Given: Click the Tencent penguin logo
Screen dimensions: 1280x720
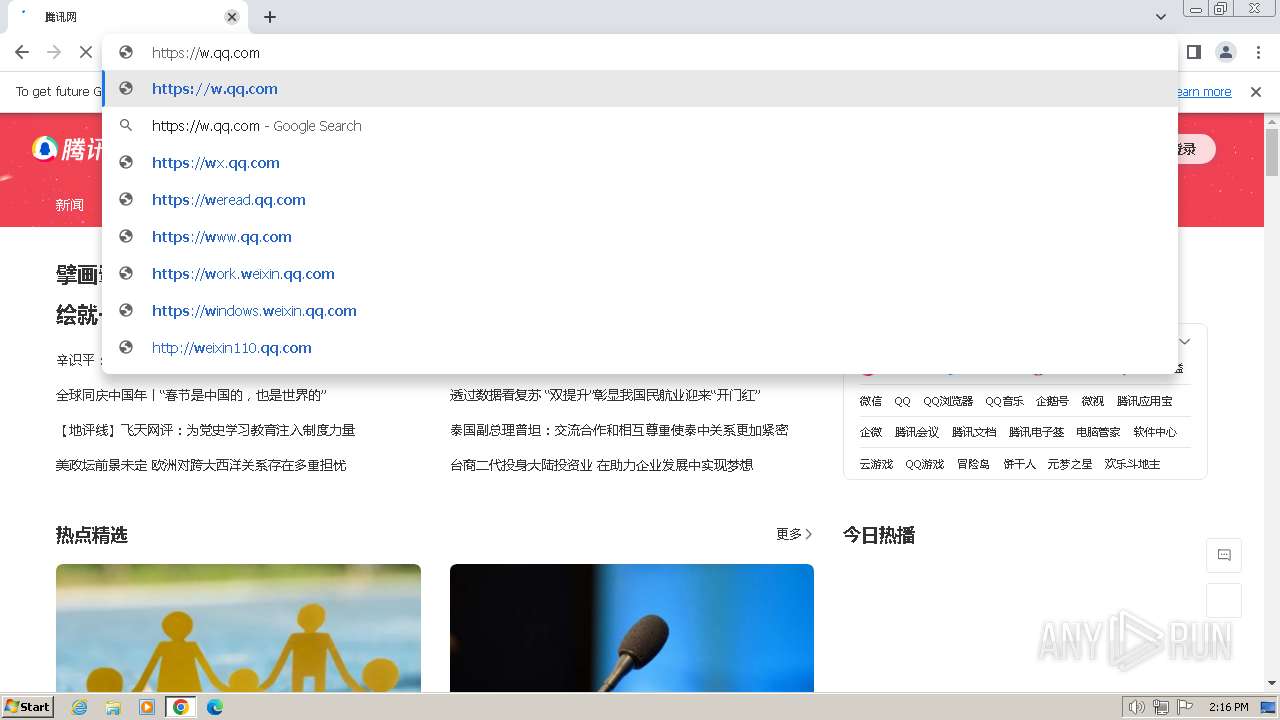Looking at the screenshot, I should 44,149.
